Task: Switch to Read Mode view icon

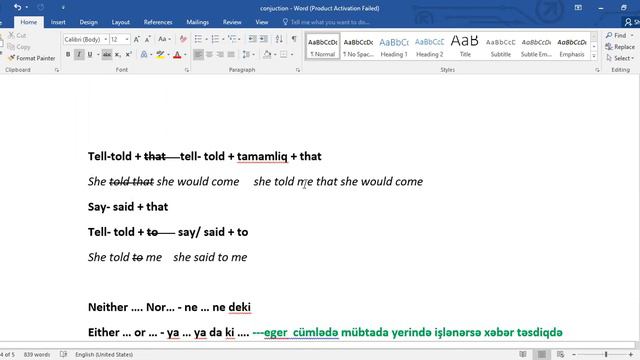Action: [x=523, y=354]
